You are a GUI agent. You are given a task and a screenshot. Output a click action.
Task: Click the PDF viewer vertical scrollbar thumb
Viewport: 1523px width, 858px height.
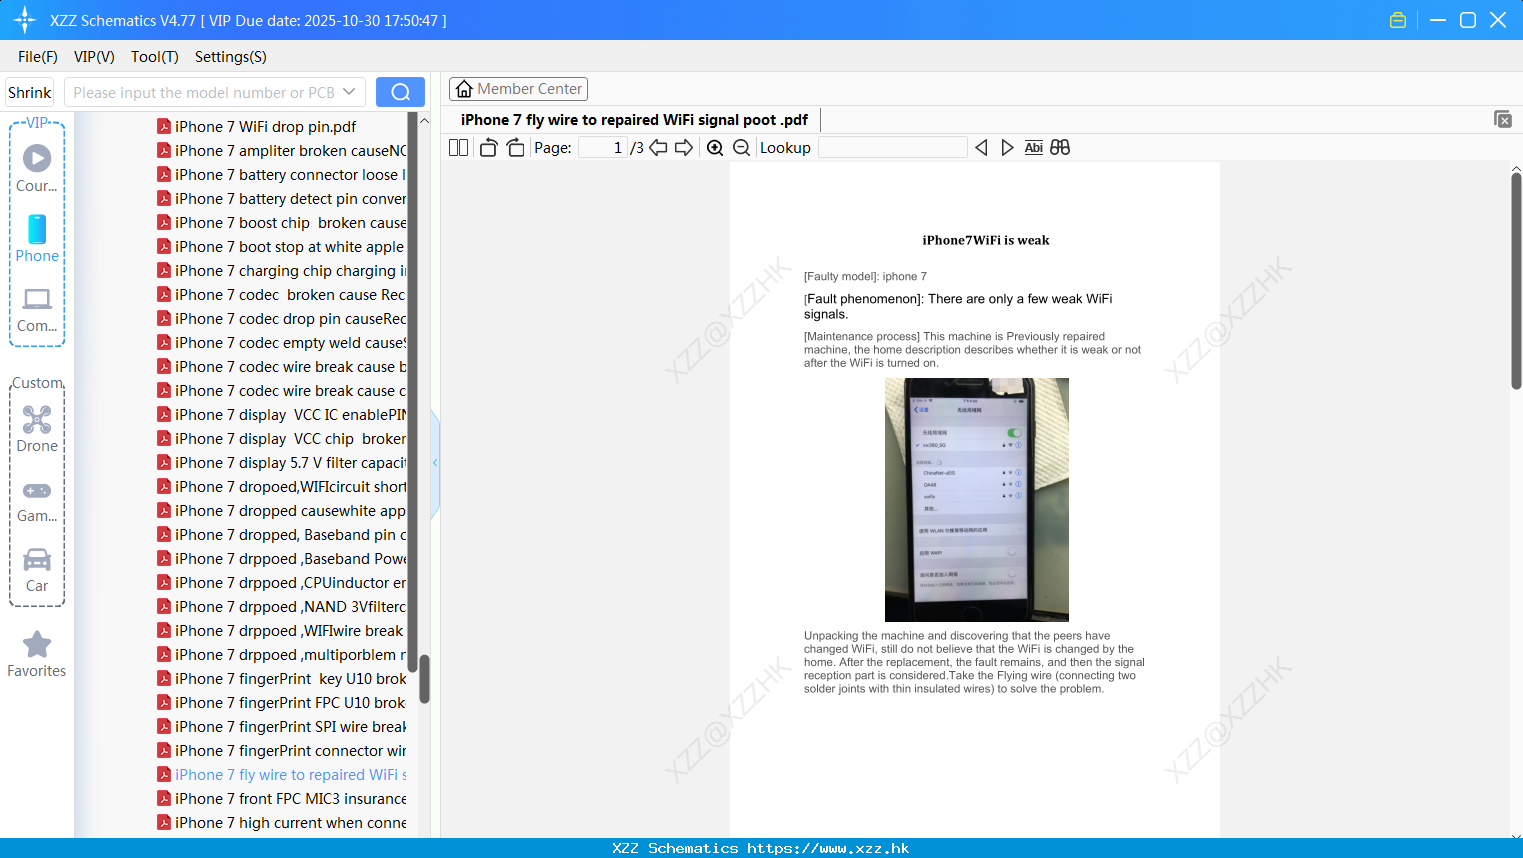[1516, 281]
